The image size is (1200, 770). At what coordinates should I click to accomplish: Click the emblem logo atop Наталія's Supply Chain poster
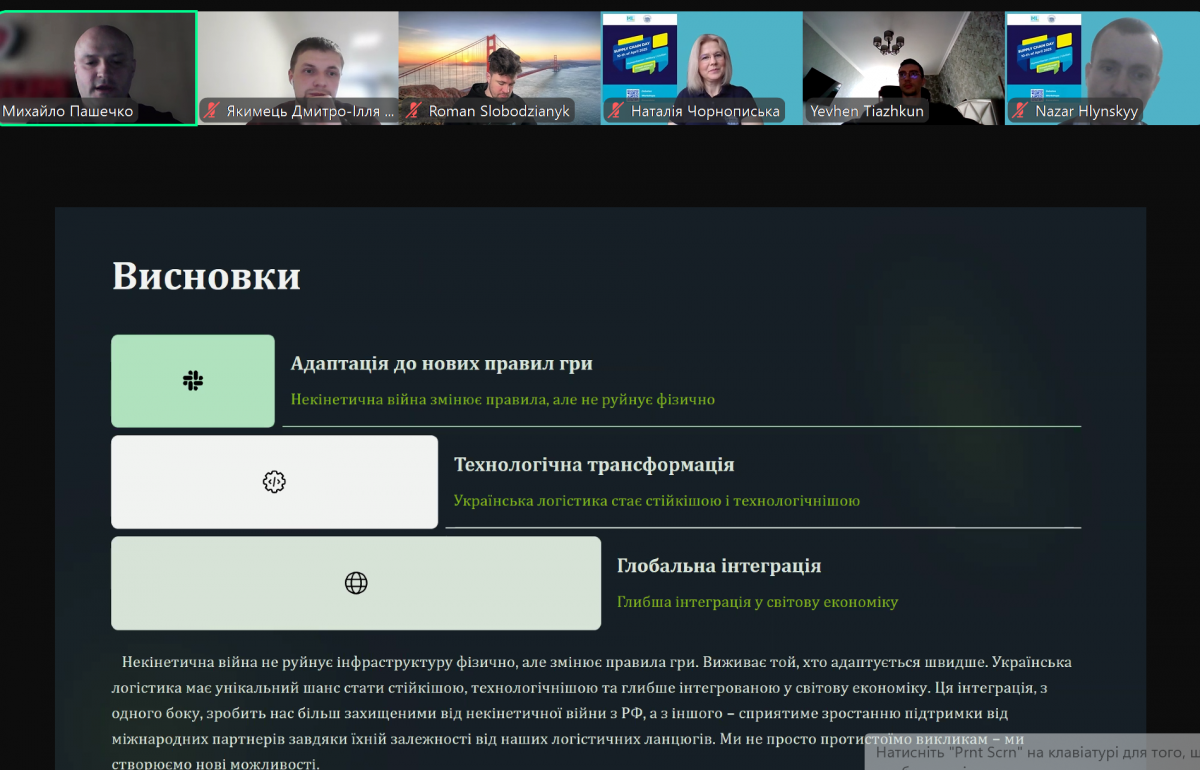(648, 18)
